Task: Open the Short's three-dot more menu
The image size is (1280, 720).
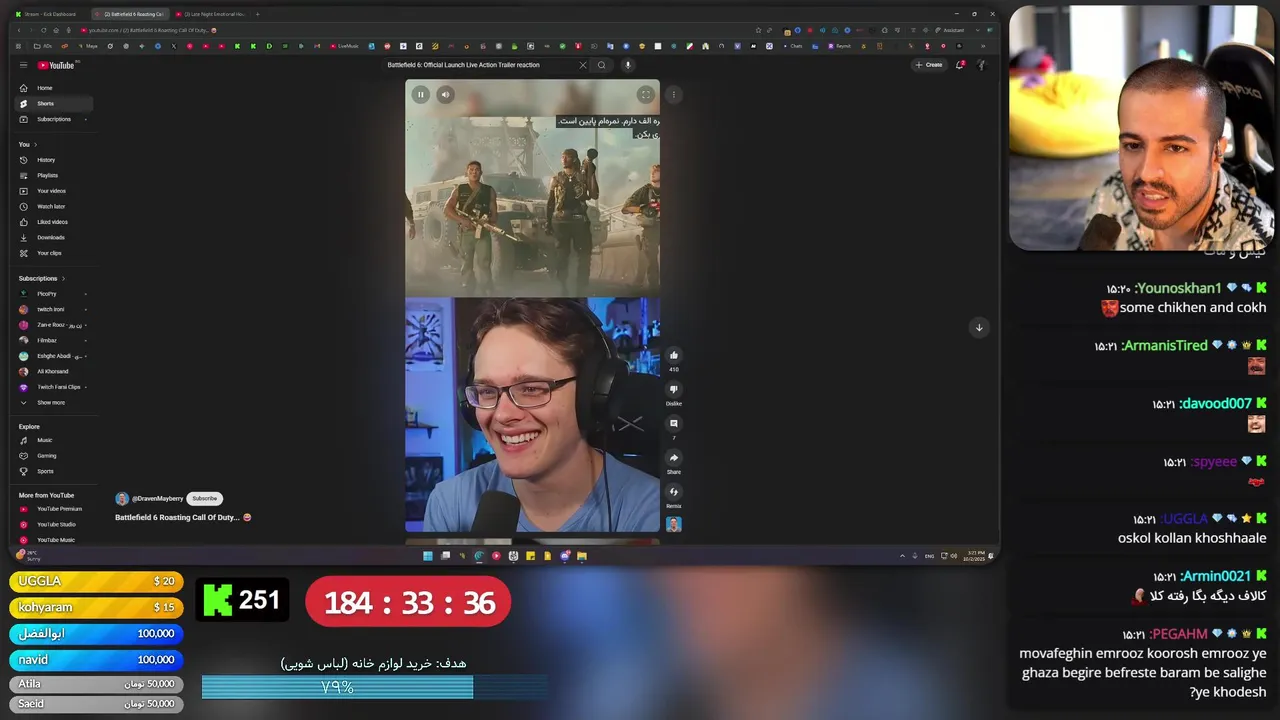Action: pos(674,95)
